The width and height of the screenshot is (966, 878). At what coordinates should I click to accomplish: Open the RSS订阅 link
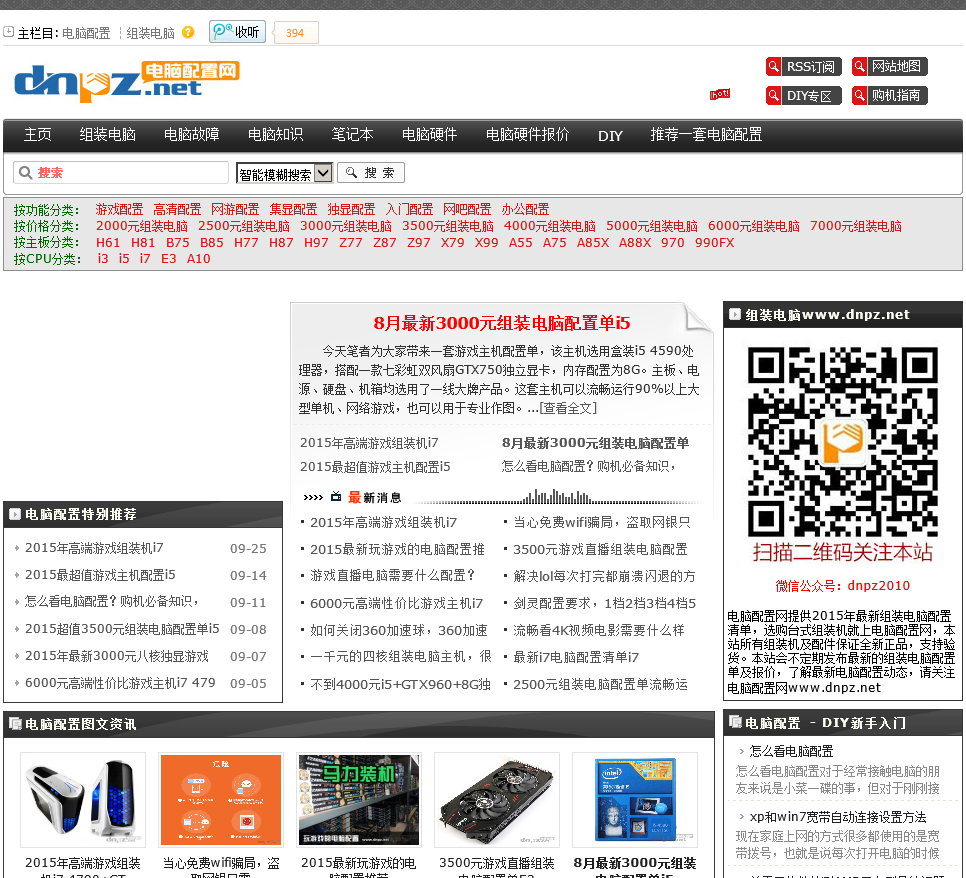(811, 67)
